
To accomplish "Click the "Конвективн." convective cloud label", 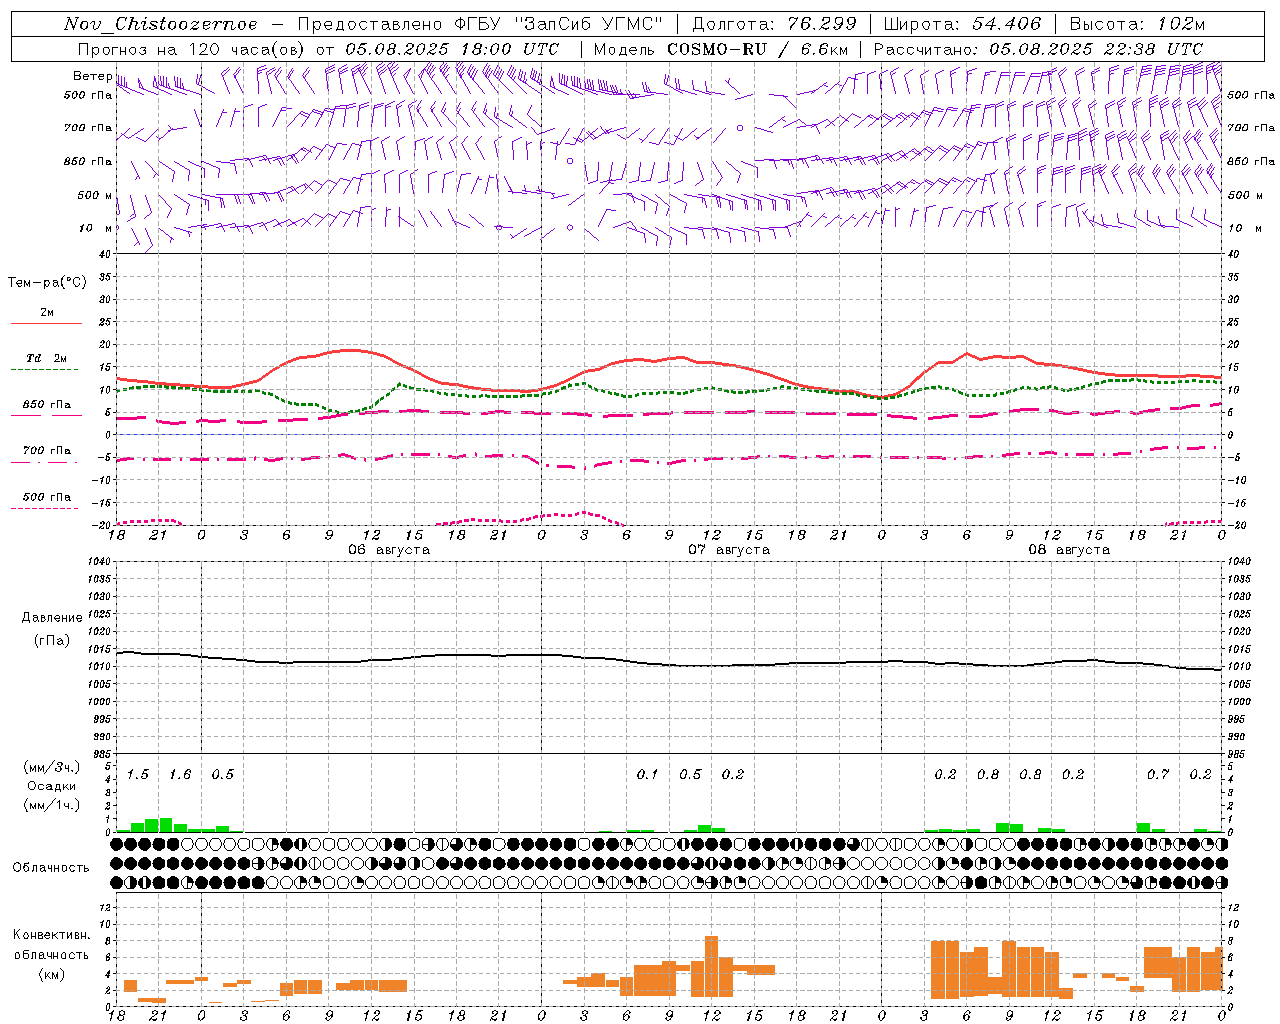I will [52, 935].
